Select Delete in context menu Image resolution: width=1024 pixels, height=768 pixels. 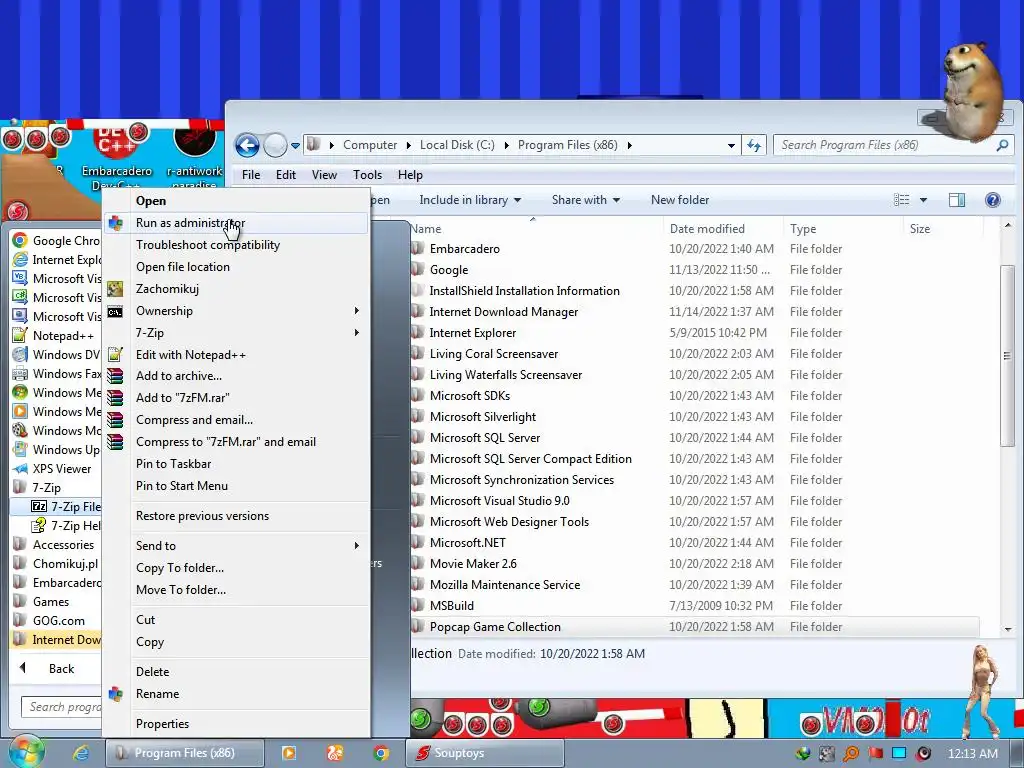point(152,671)
